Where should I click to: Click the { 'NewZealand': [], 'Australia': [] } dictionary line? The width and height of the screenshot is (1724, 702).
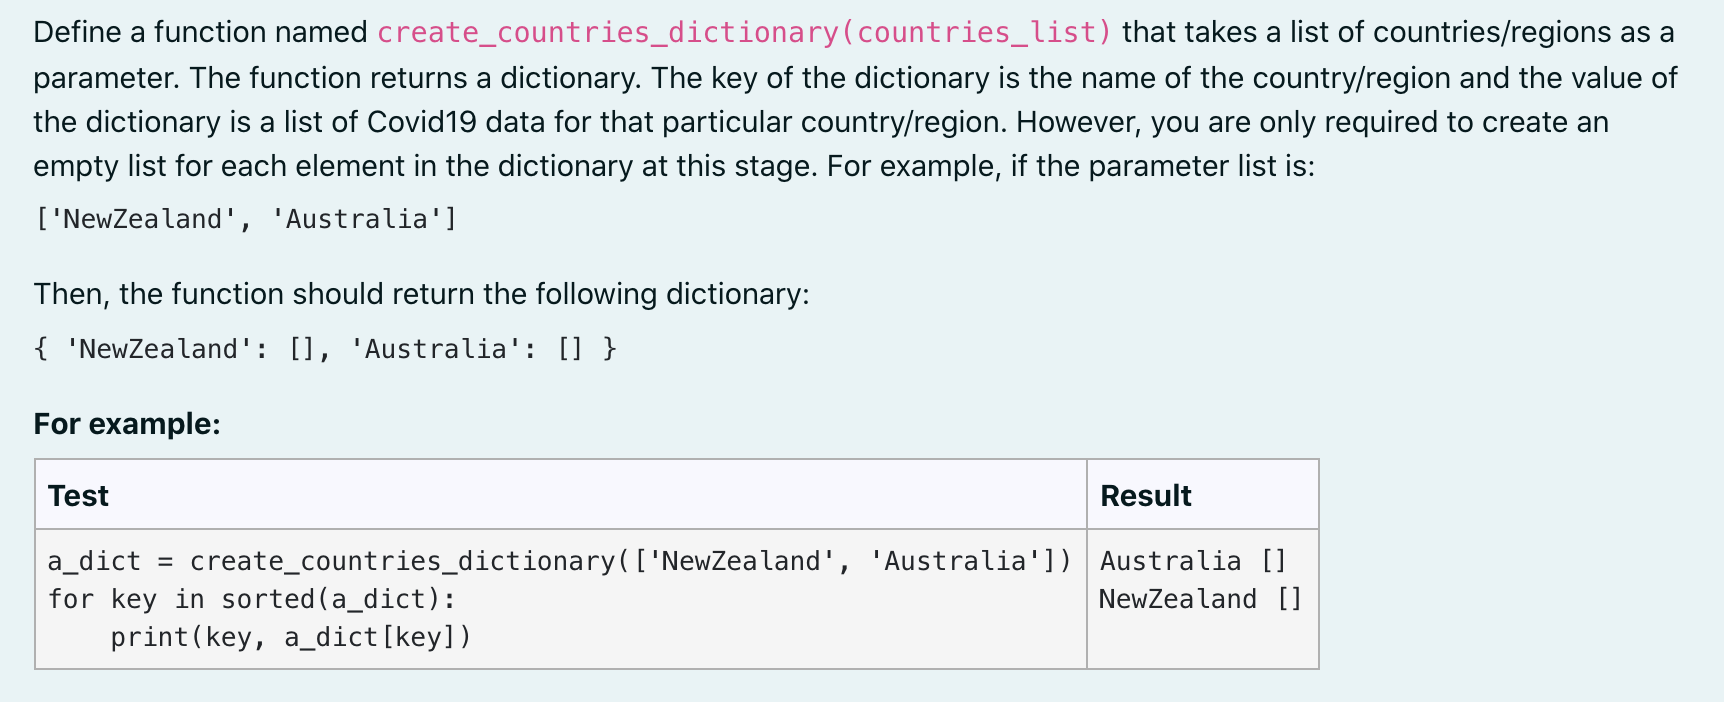325,349
